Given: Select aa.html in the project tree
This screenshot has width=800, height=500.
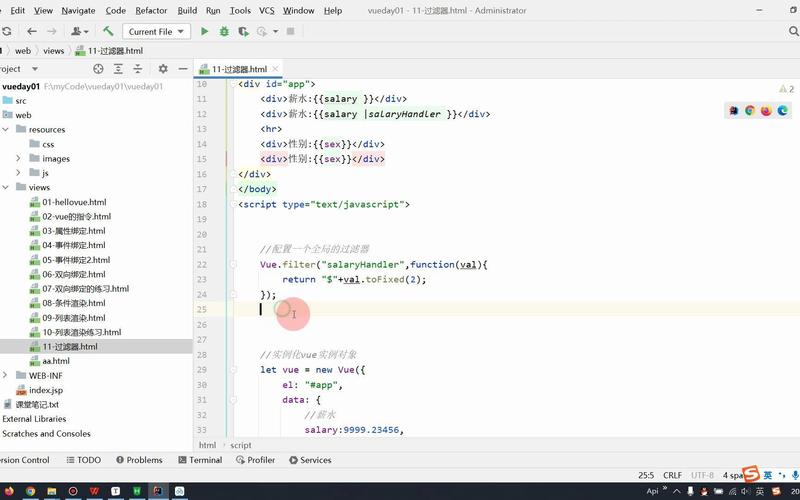Looking at the screenshot, I should (56, 361).
